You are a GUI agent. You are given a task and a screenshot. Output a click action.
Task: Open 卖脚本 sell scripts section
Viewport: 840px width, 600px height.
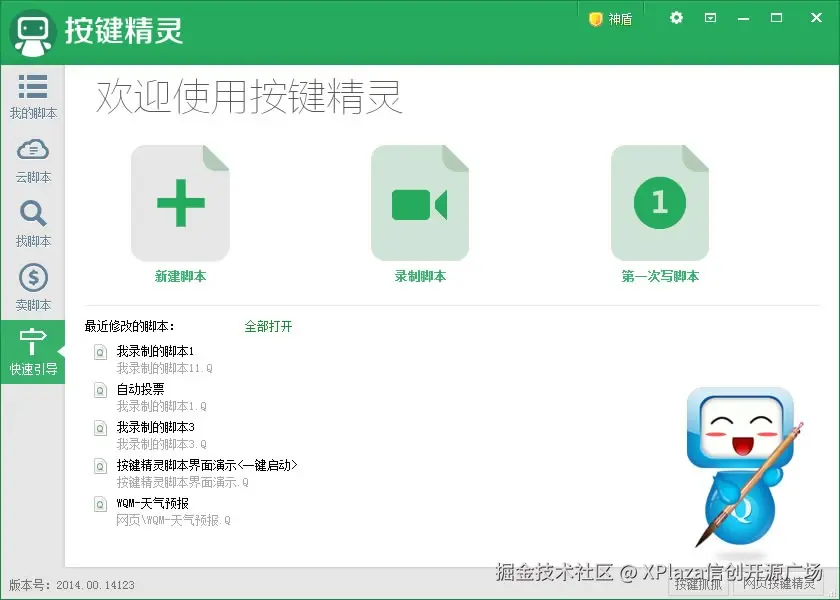pyautogui.click(x=33, y=288)
